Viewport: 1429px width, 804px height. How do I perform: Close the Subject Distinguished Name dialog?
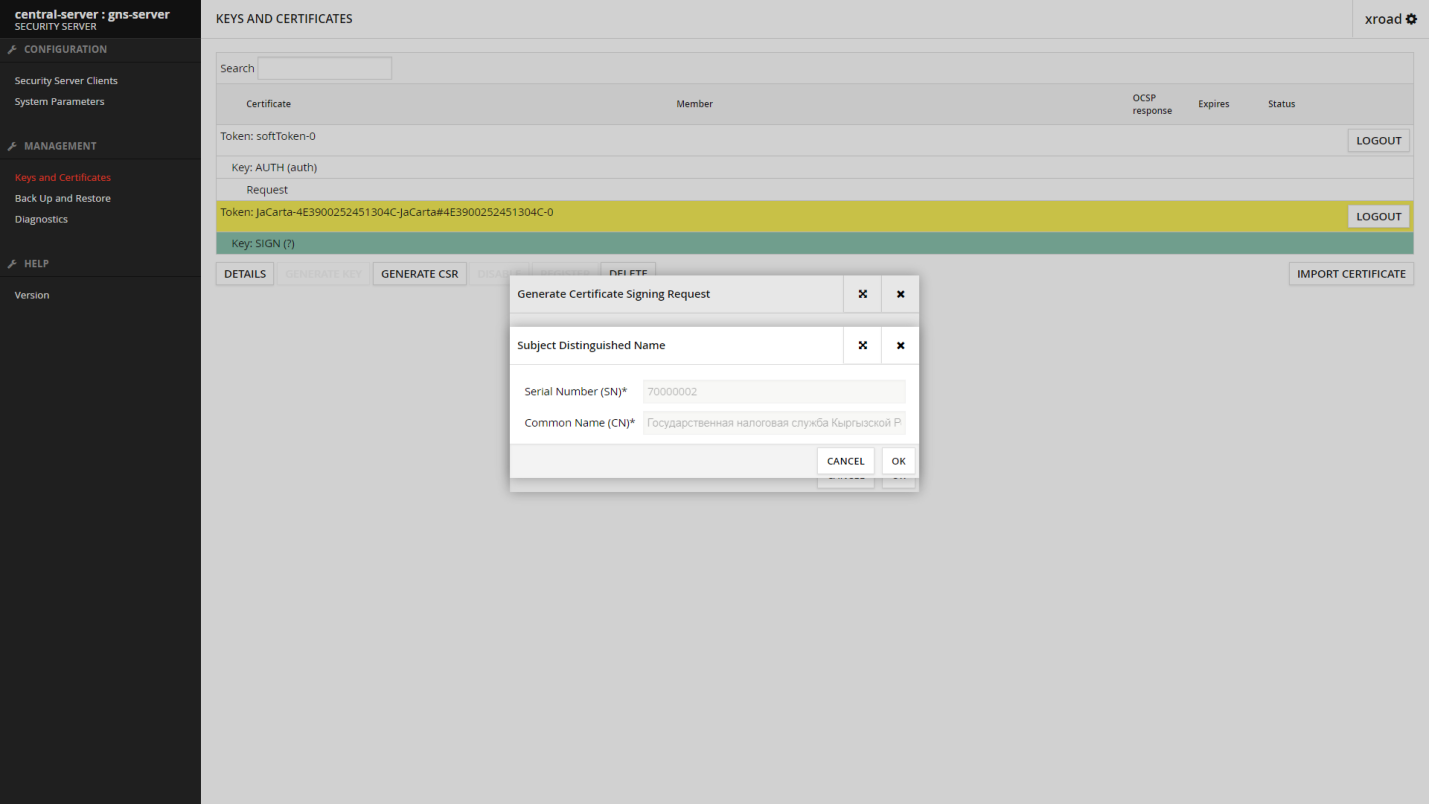900,345
